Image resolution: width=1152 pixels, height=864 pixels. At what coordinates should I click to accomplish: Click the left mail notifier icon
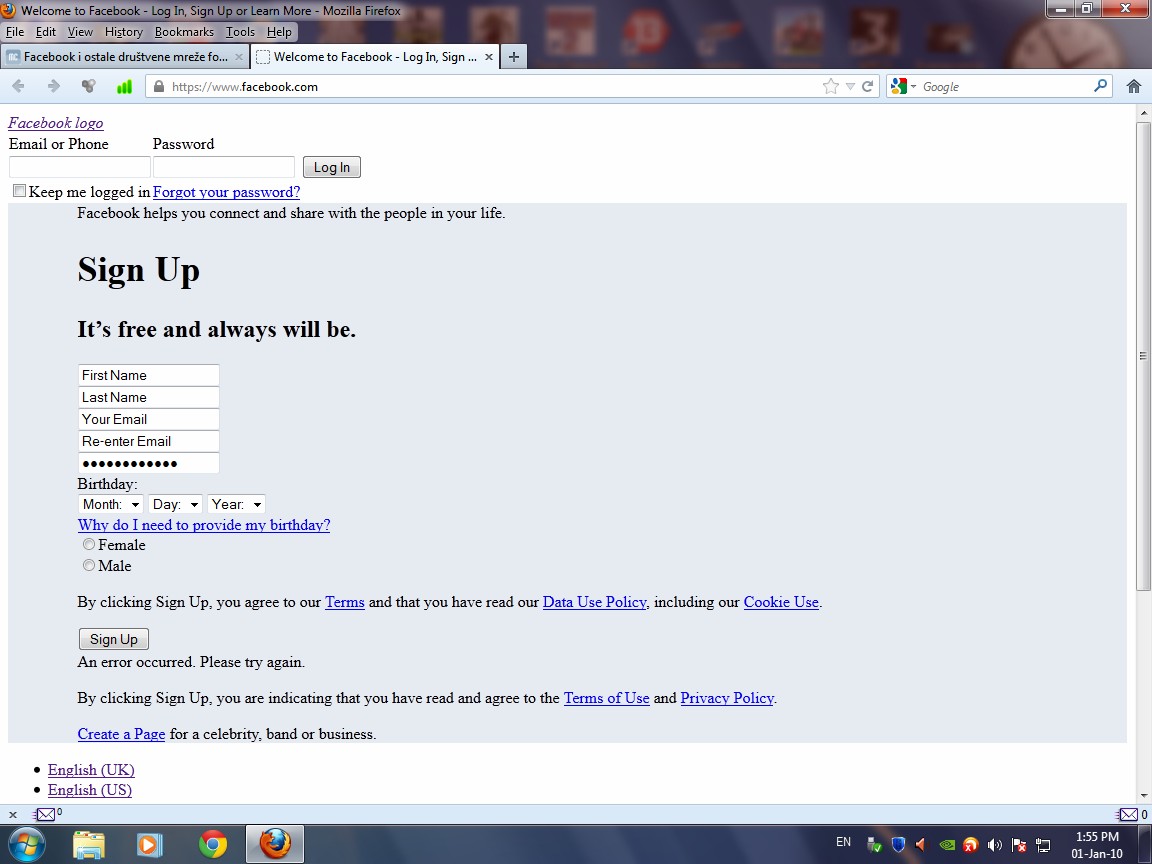tap(45, 814)
